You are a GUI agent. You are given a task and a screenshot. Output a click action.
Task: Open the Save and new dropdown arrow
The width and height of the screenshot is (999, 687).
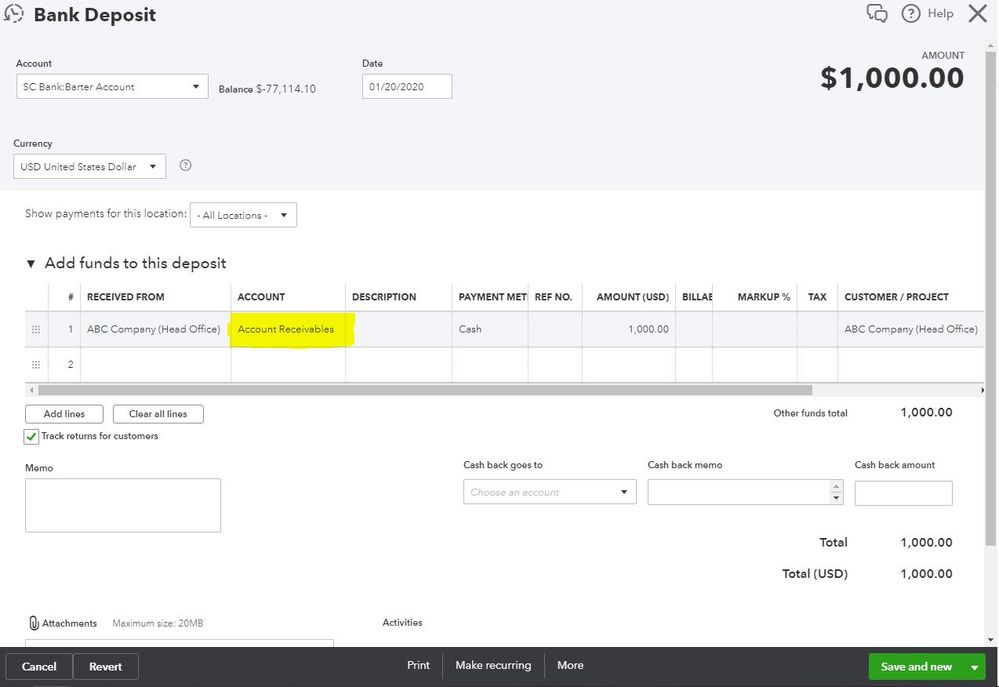click(x=974, y=667)
